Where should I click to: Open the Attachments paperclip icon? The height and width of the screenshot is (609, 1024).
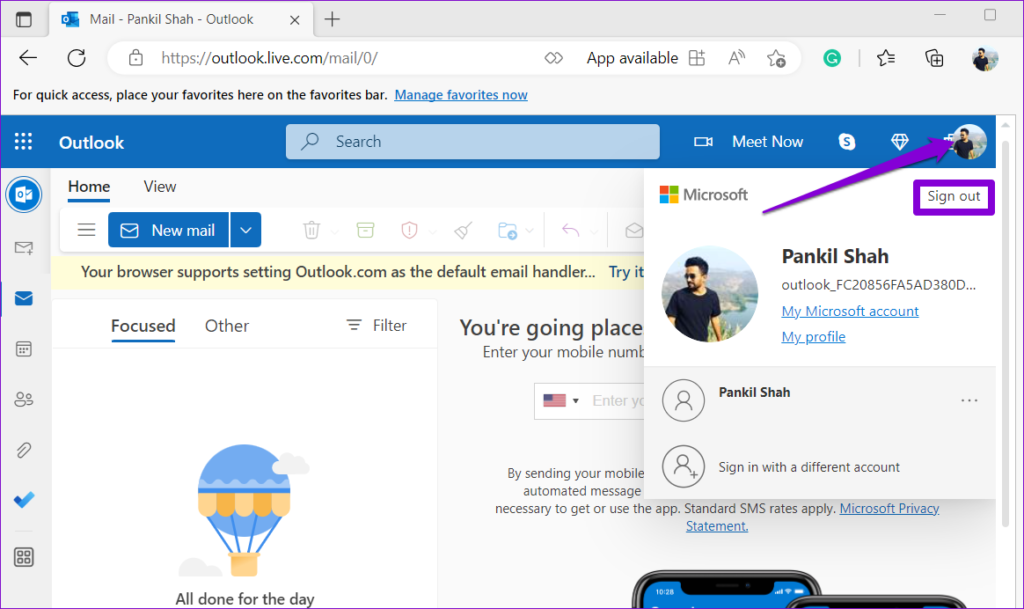click(24, 449)
